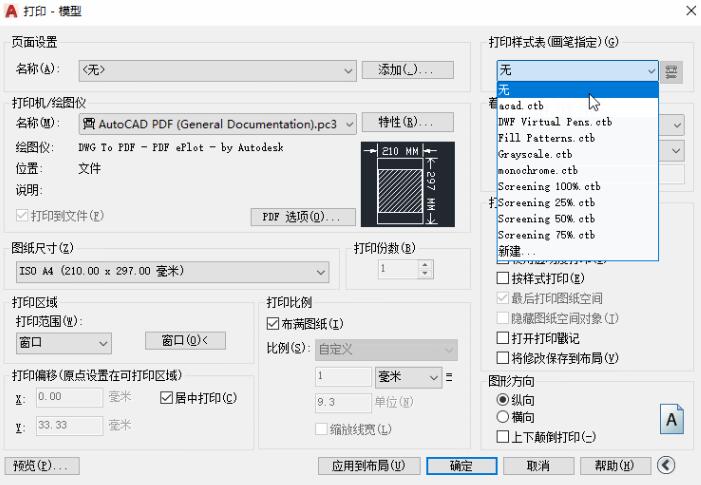Choose 新建... in plot style list

pyautogui.click(x=577, y=251)
